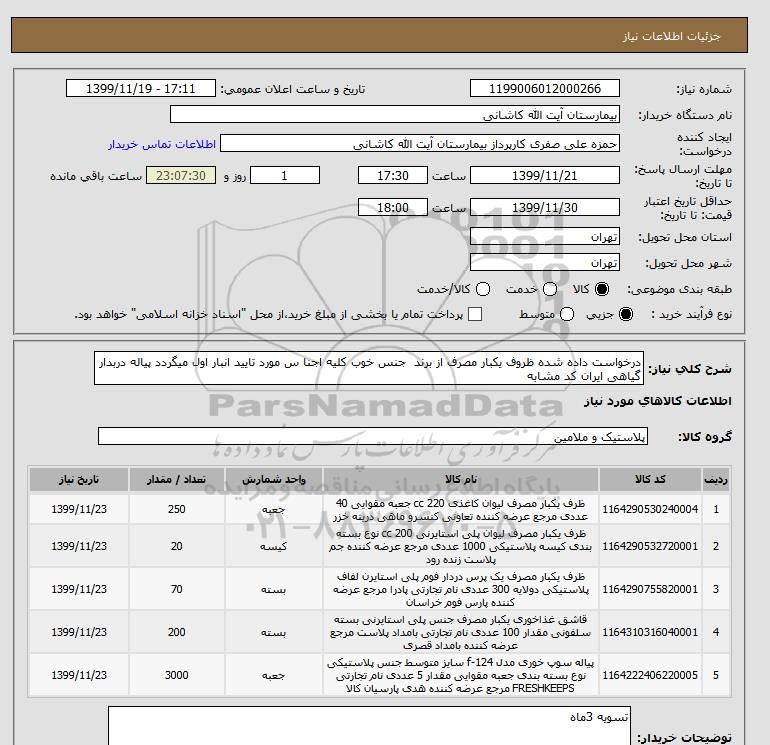Click column header نام کالا
This screenshot has height=745, width=770.
click(461, 479)
